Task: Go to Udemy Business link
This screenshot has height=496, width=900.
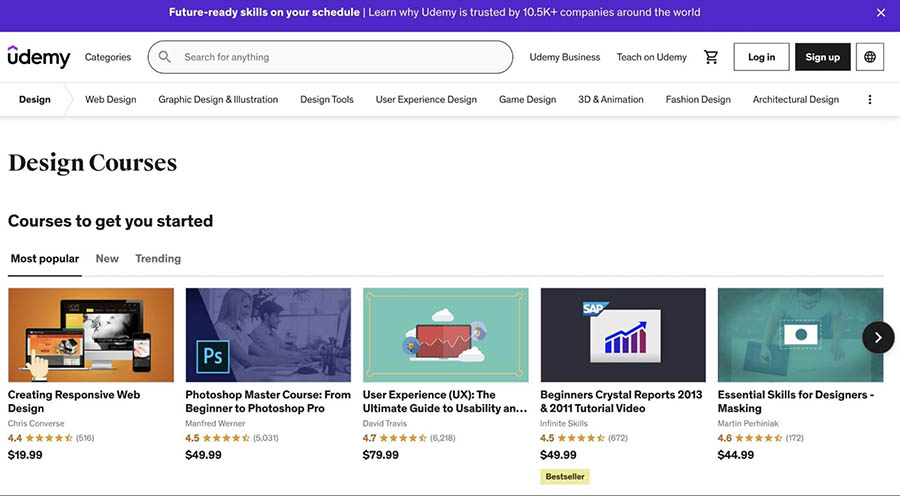Action: [565, 57]
